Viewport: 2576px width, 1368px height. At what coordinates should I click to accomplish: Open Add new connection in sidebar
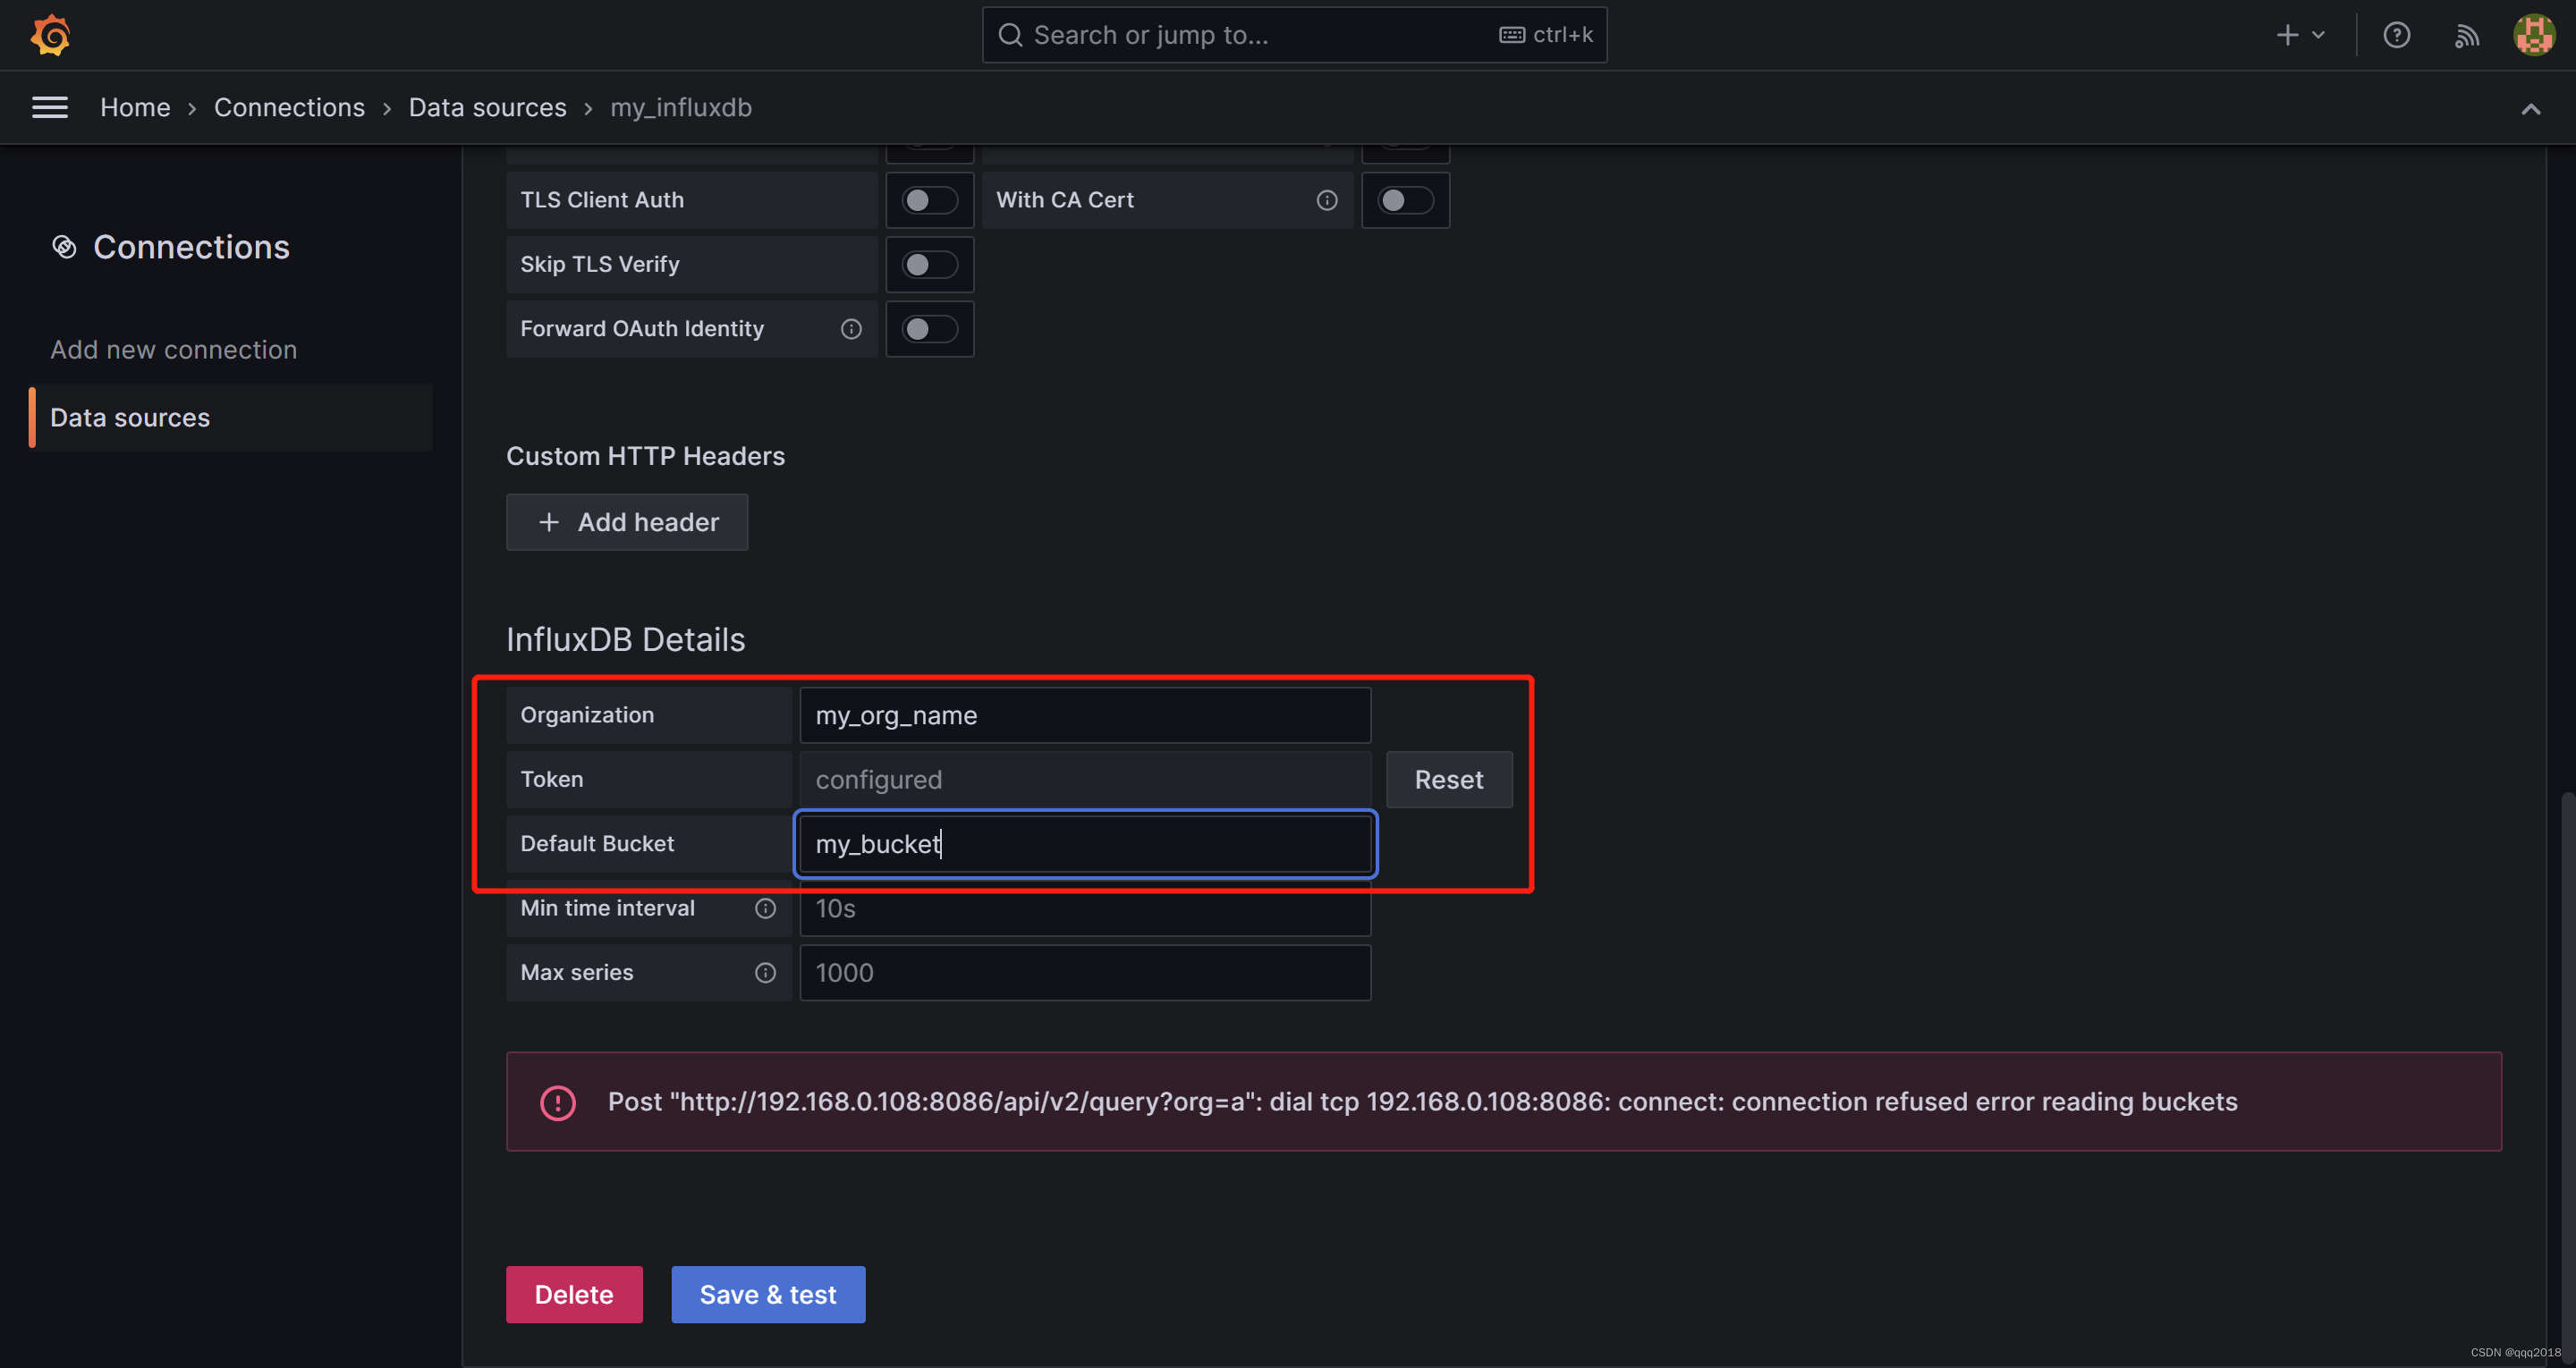pyautogui.click(x=174, y=349)
